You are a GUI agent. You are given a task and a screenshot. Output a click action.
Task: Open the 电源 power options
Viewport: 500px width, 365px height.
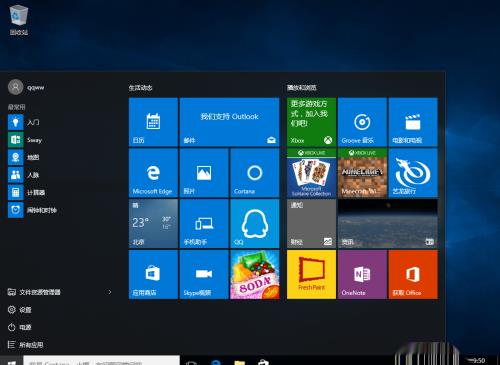[x=19, y=327]
